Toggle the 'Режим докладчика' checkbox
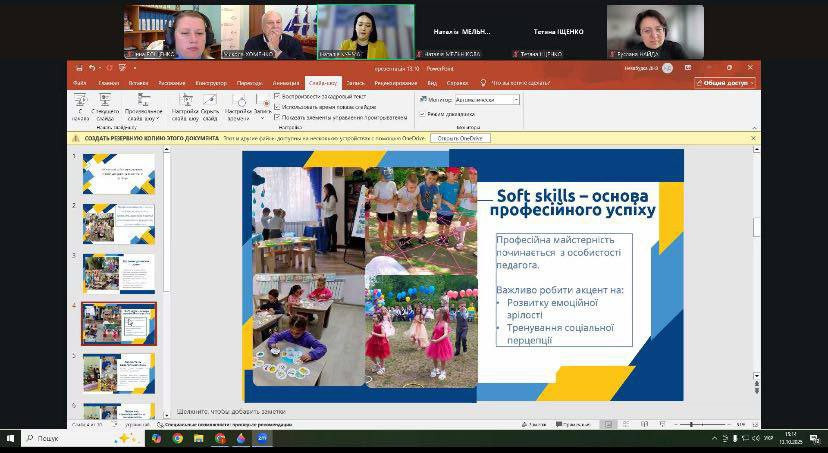The image size is (828, 453). point(421,113)
